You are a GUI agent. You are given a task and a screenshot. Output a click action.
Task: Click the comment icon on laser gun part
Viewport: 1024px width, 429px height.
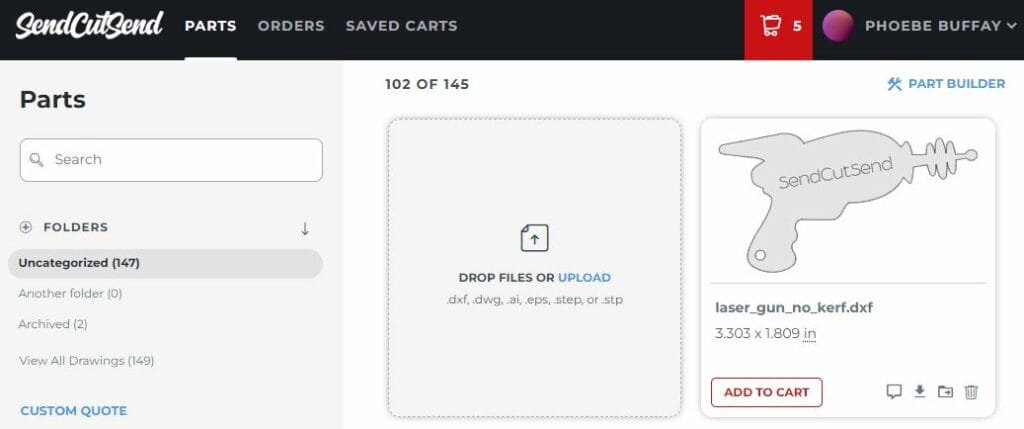894,392
